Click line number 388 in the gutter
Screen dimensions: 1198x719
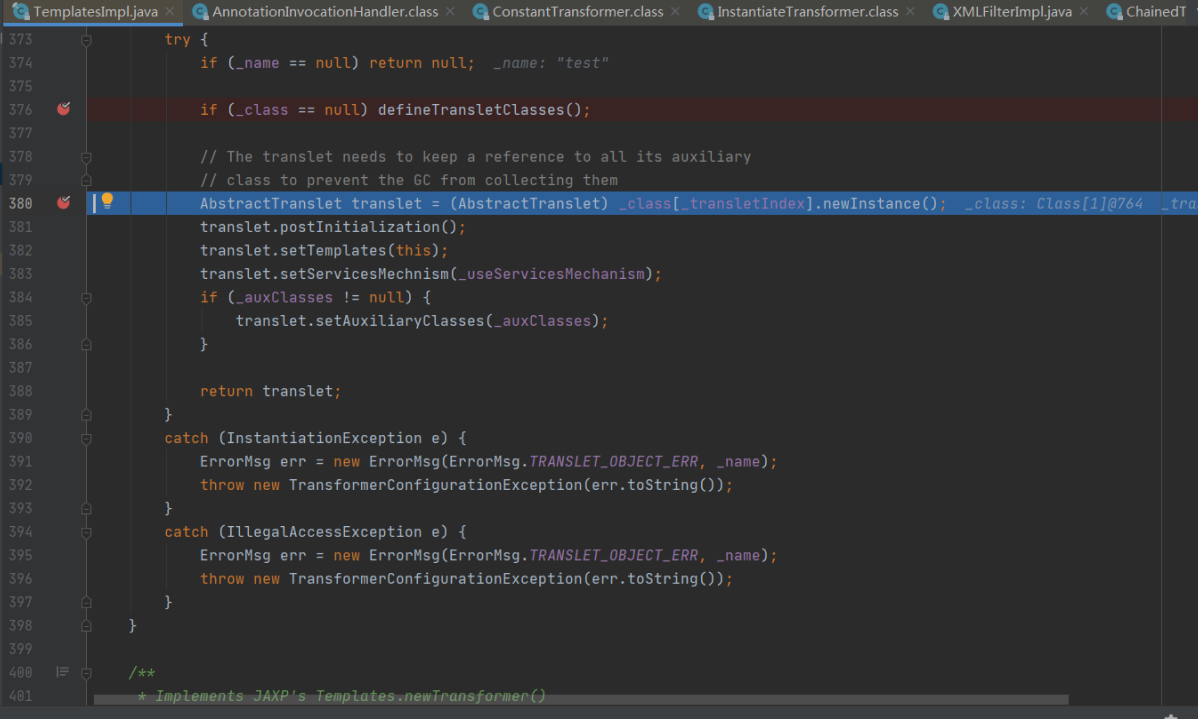(21, 390)
